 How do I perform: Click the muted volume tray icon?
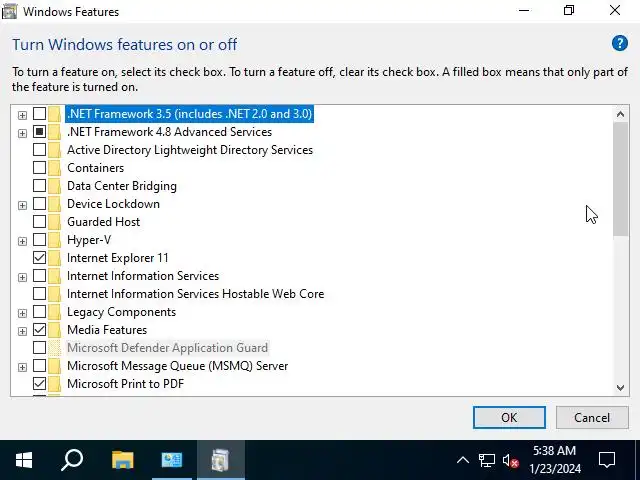coord(510,461)
